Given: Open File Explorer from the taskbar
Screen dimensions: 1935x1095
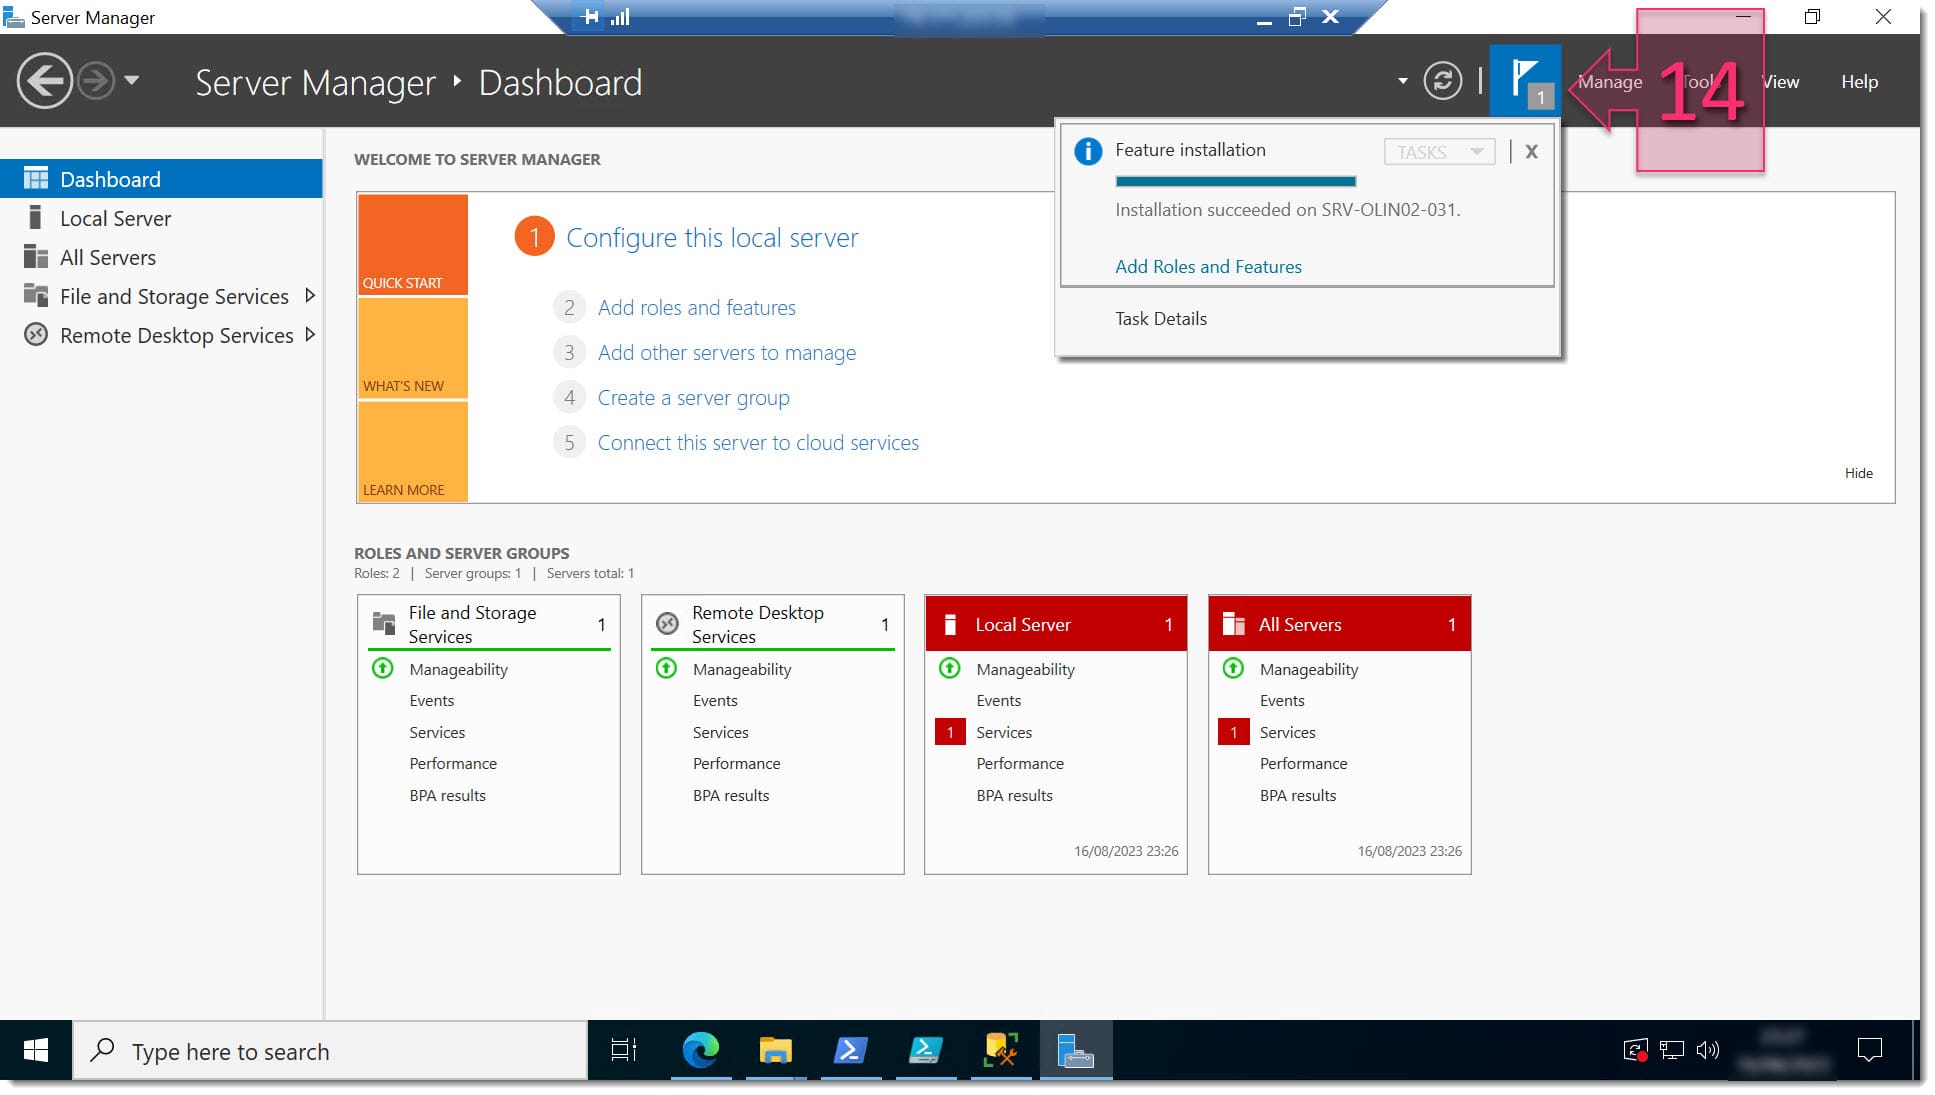Looking at the screenshot, I should pos(775,1050).
